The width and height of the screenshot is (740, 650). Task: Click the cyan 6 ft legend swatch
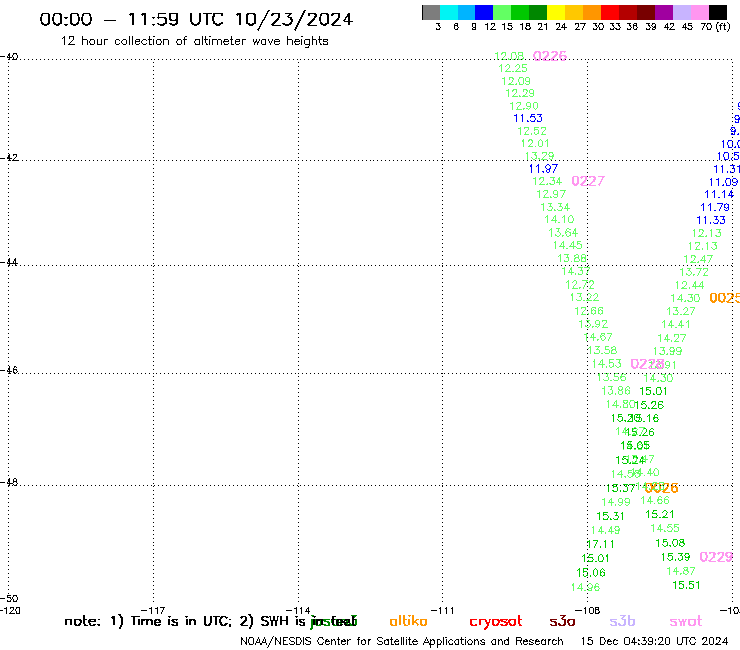(x=449, y=12)
